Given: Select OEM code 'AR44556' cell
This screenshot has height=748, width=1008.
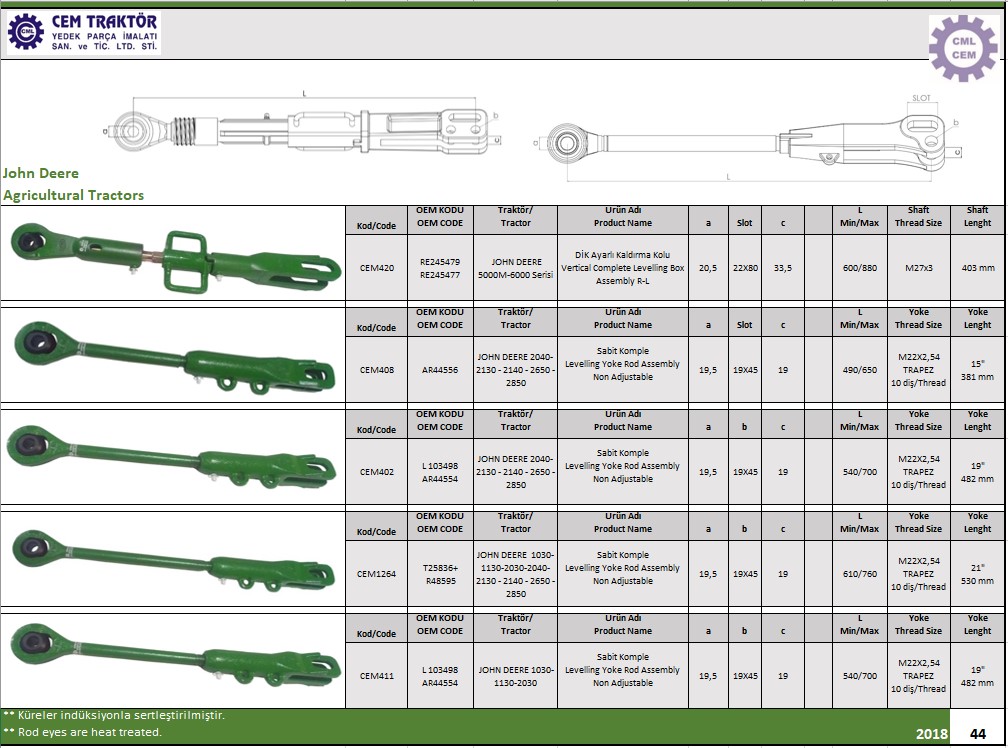Looking at the screenshot, I should click(440, 370).
